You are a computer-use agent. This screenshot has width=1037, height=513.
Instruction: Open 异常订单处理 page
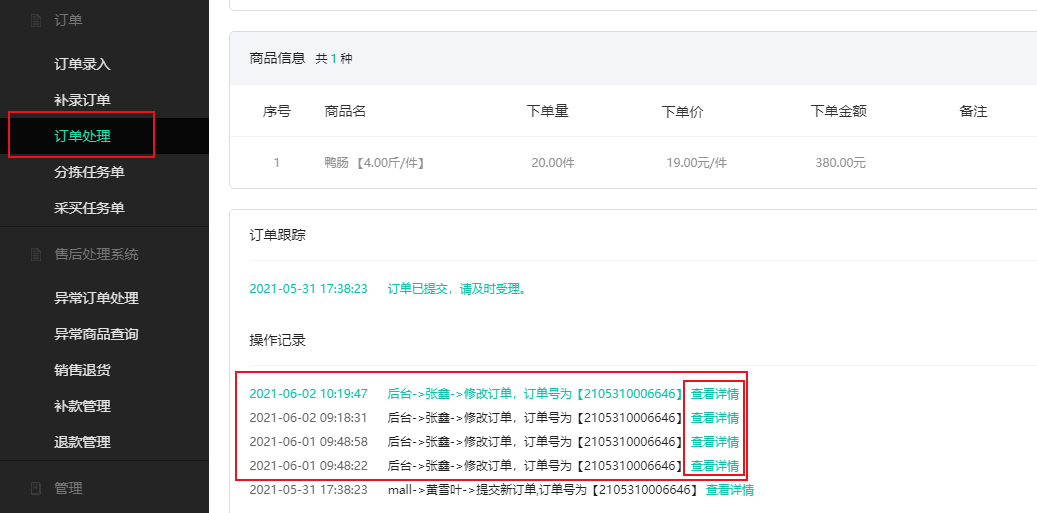[x=97, y=298]
